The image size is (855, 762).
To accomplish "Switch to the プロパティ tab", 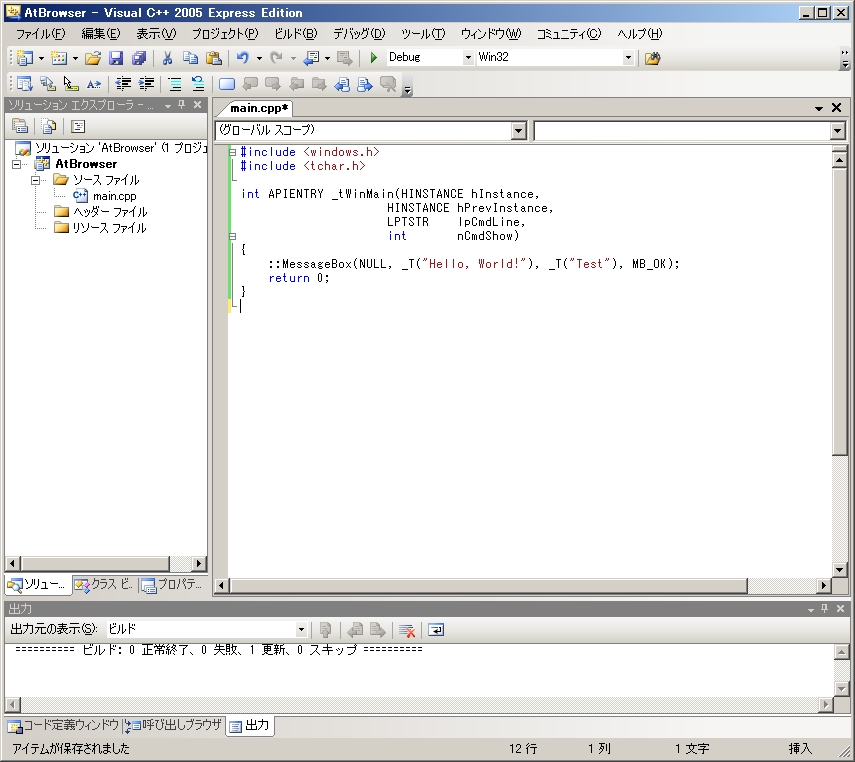I will click(x=172, y=585).
